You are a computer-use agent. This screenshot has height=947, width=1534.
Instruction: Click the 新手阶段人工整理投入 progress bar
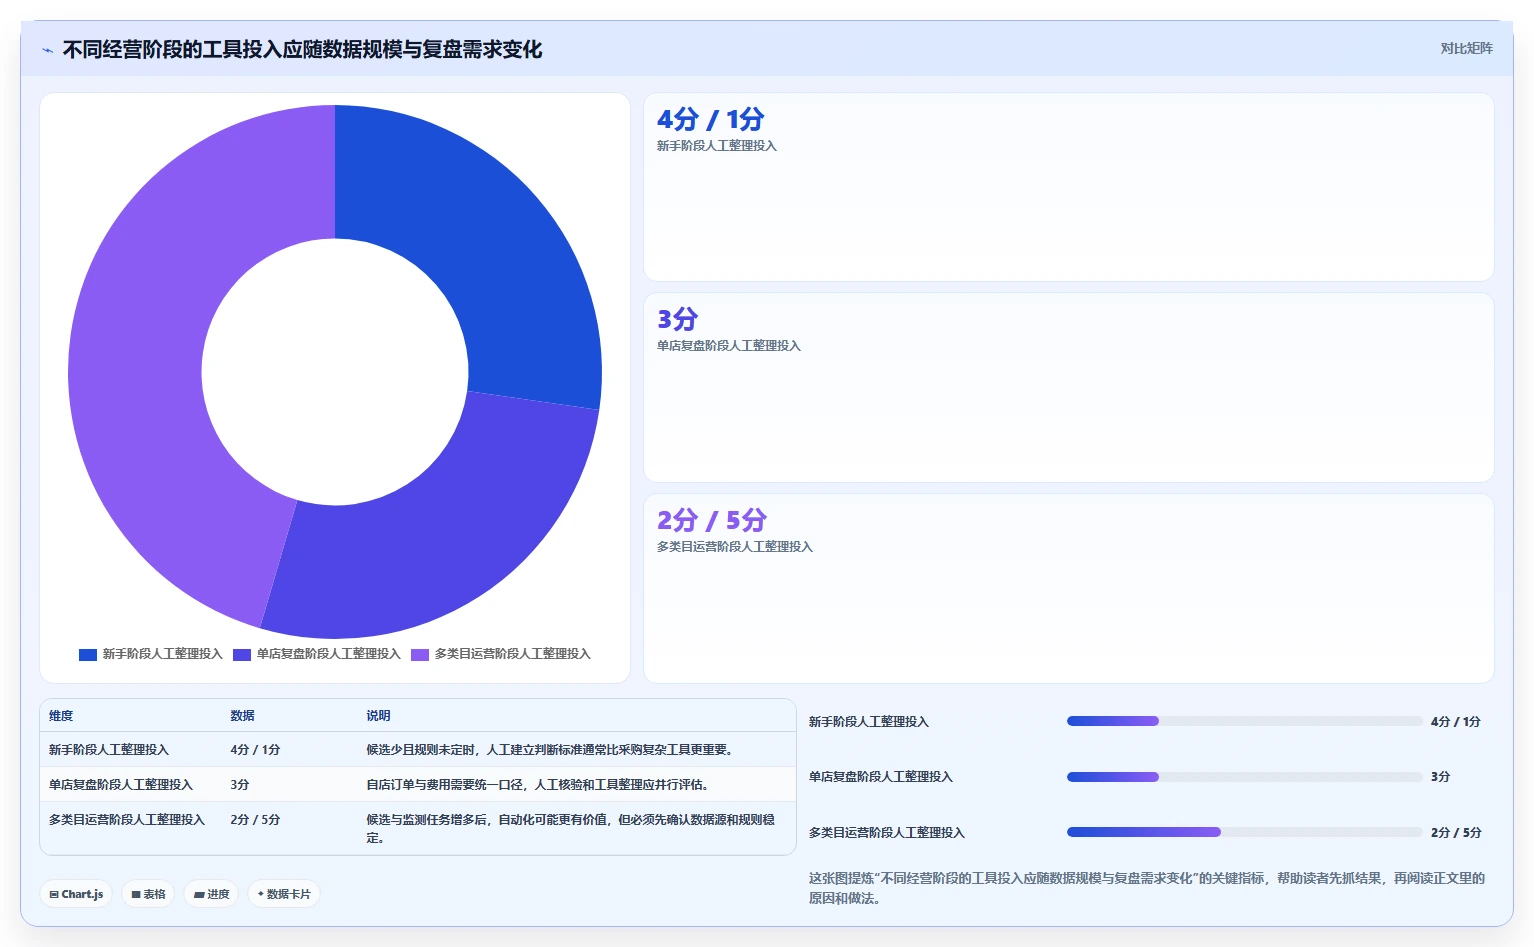pos(1244,721)
